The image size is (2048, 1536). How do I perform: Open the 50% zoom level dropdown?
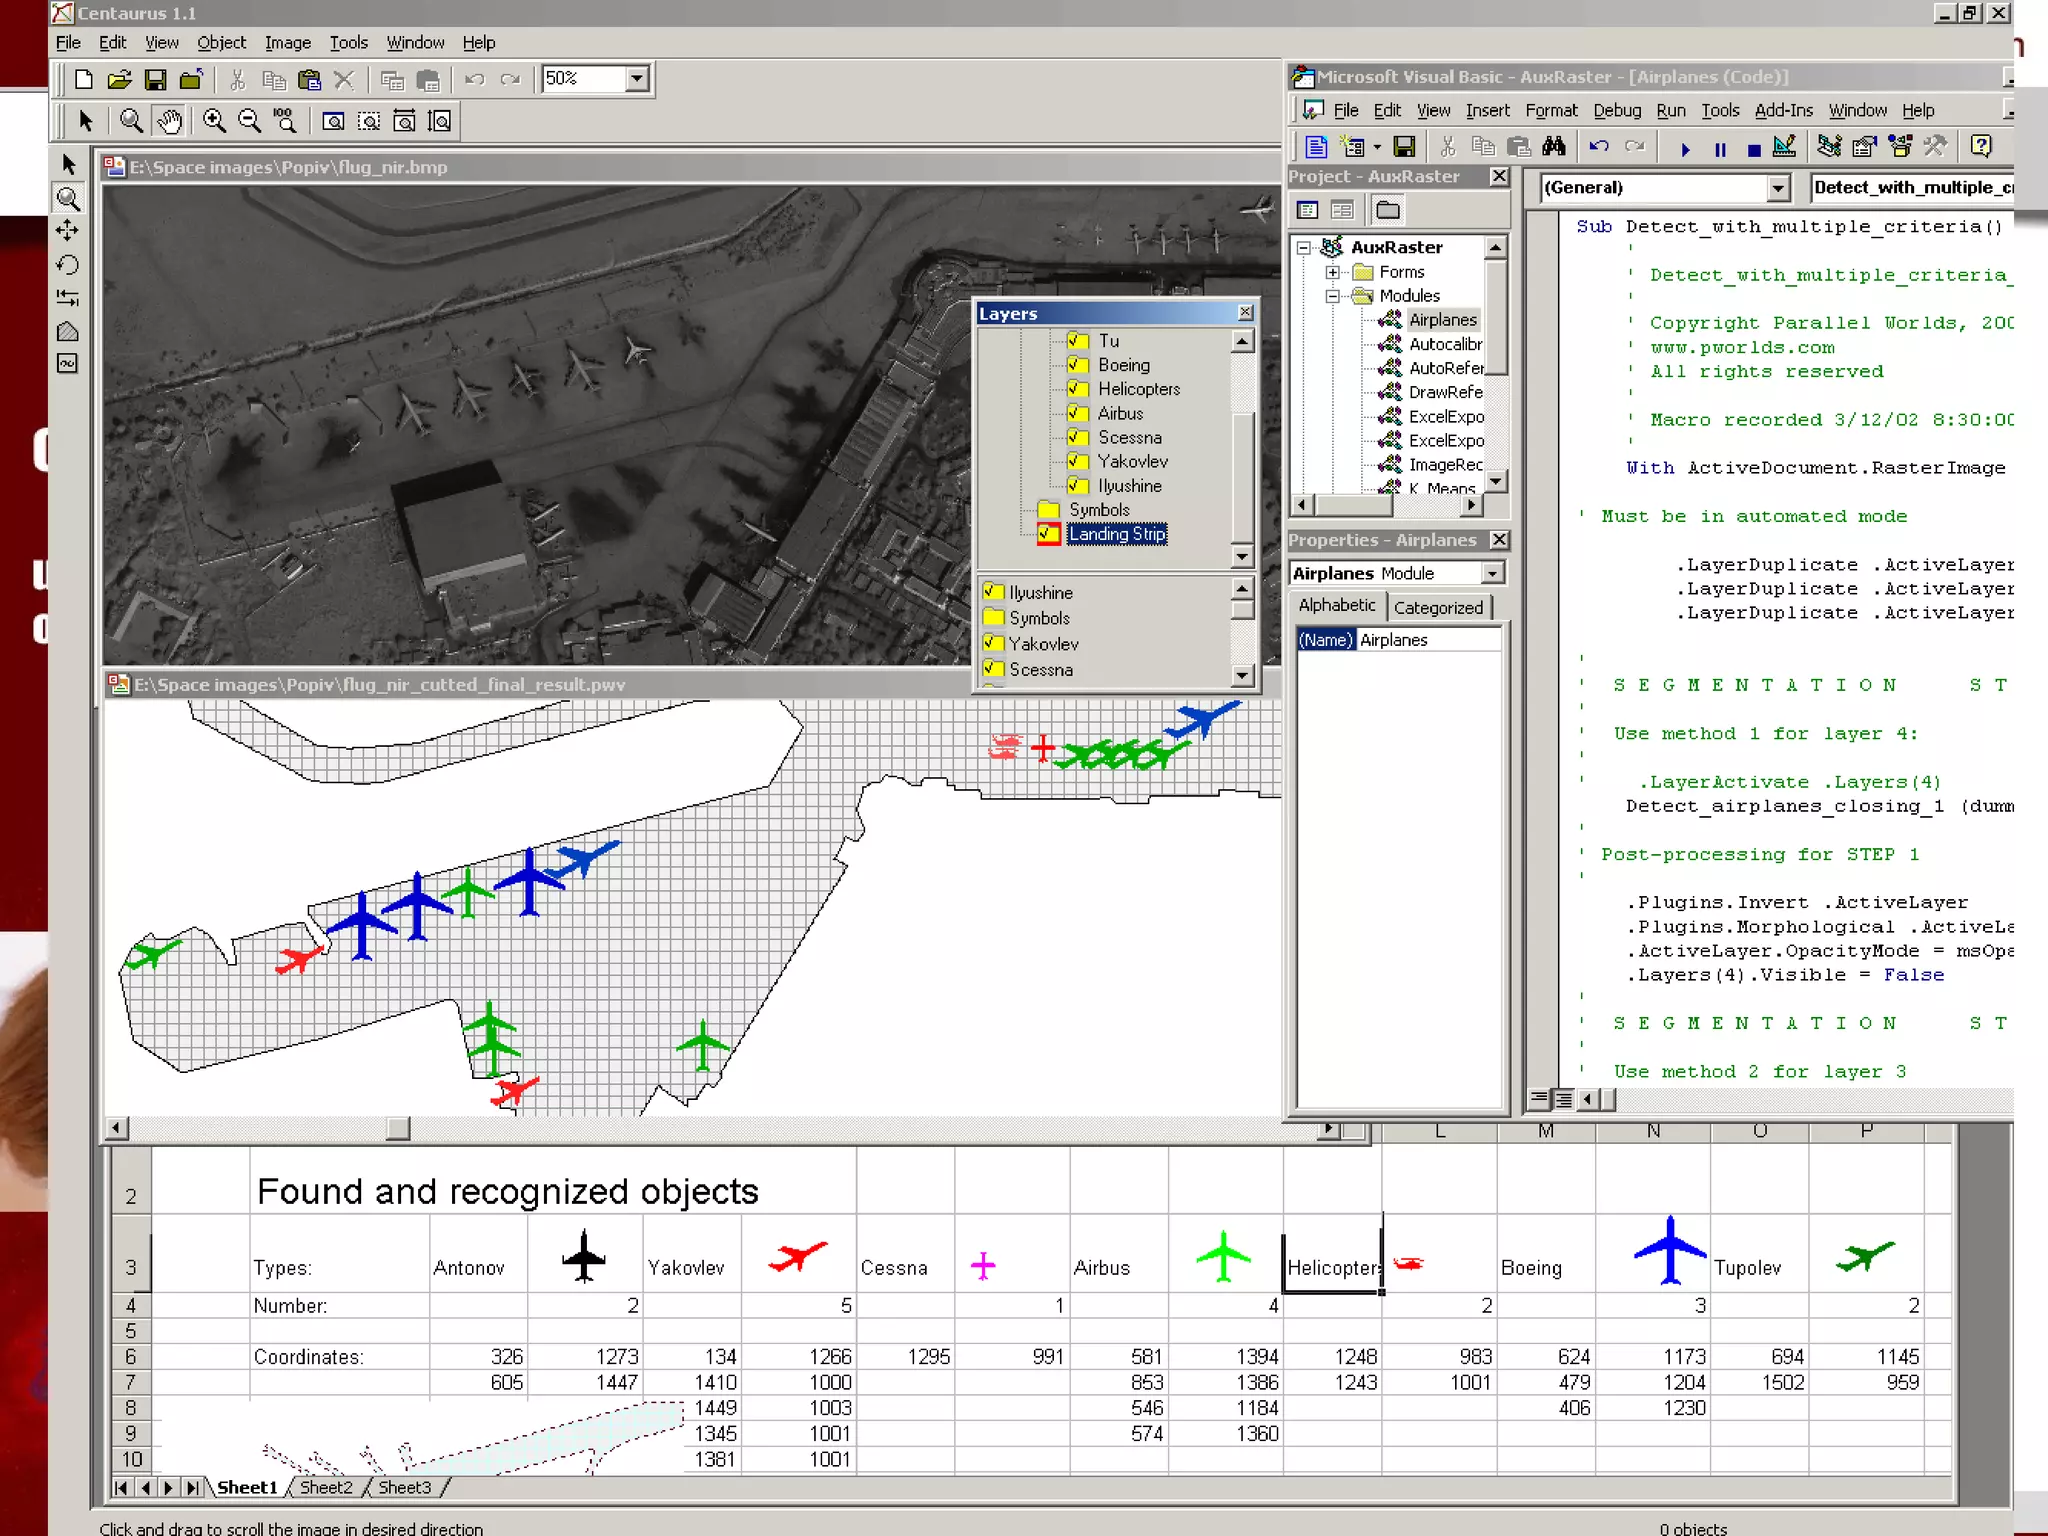[637, 79]
